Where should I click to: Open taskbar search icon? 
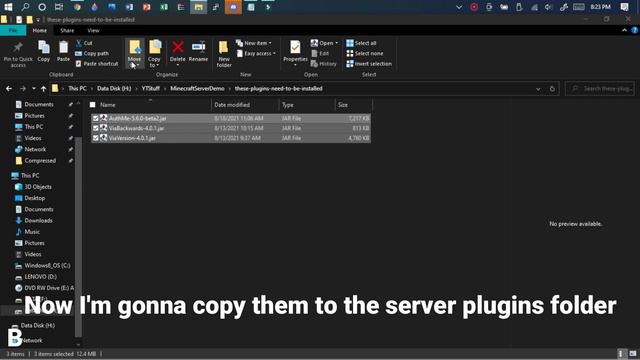(25, 7)
